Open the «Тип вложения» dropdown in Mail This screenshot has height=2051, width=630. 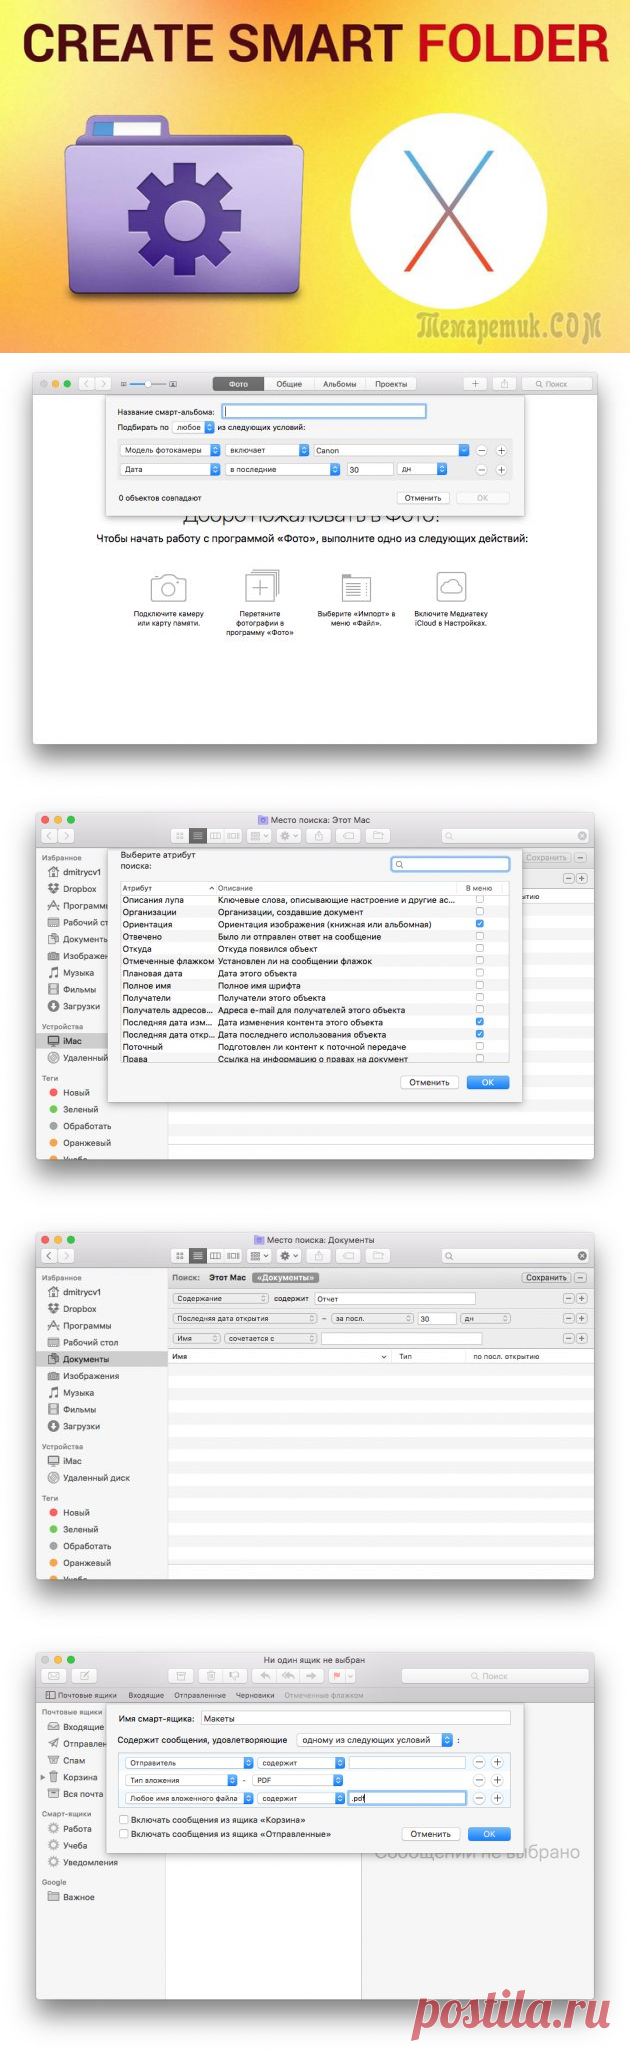click(182, 1781)
